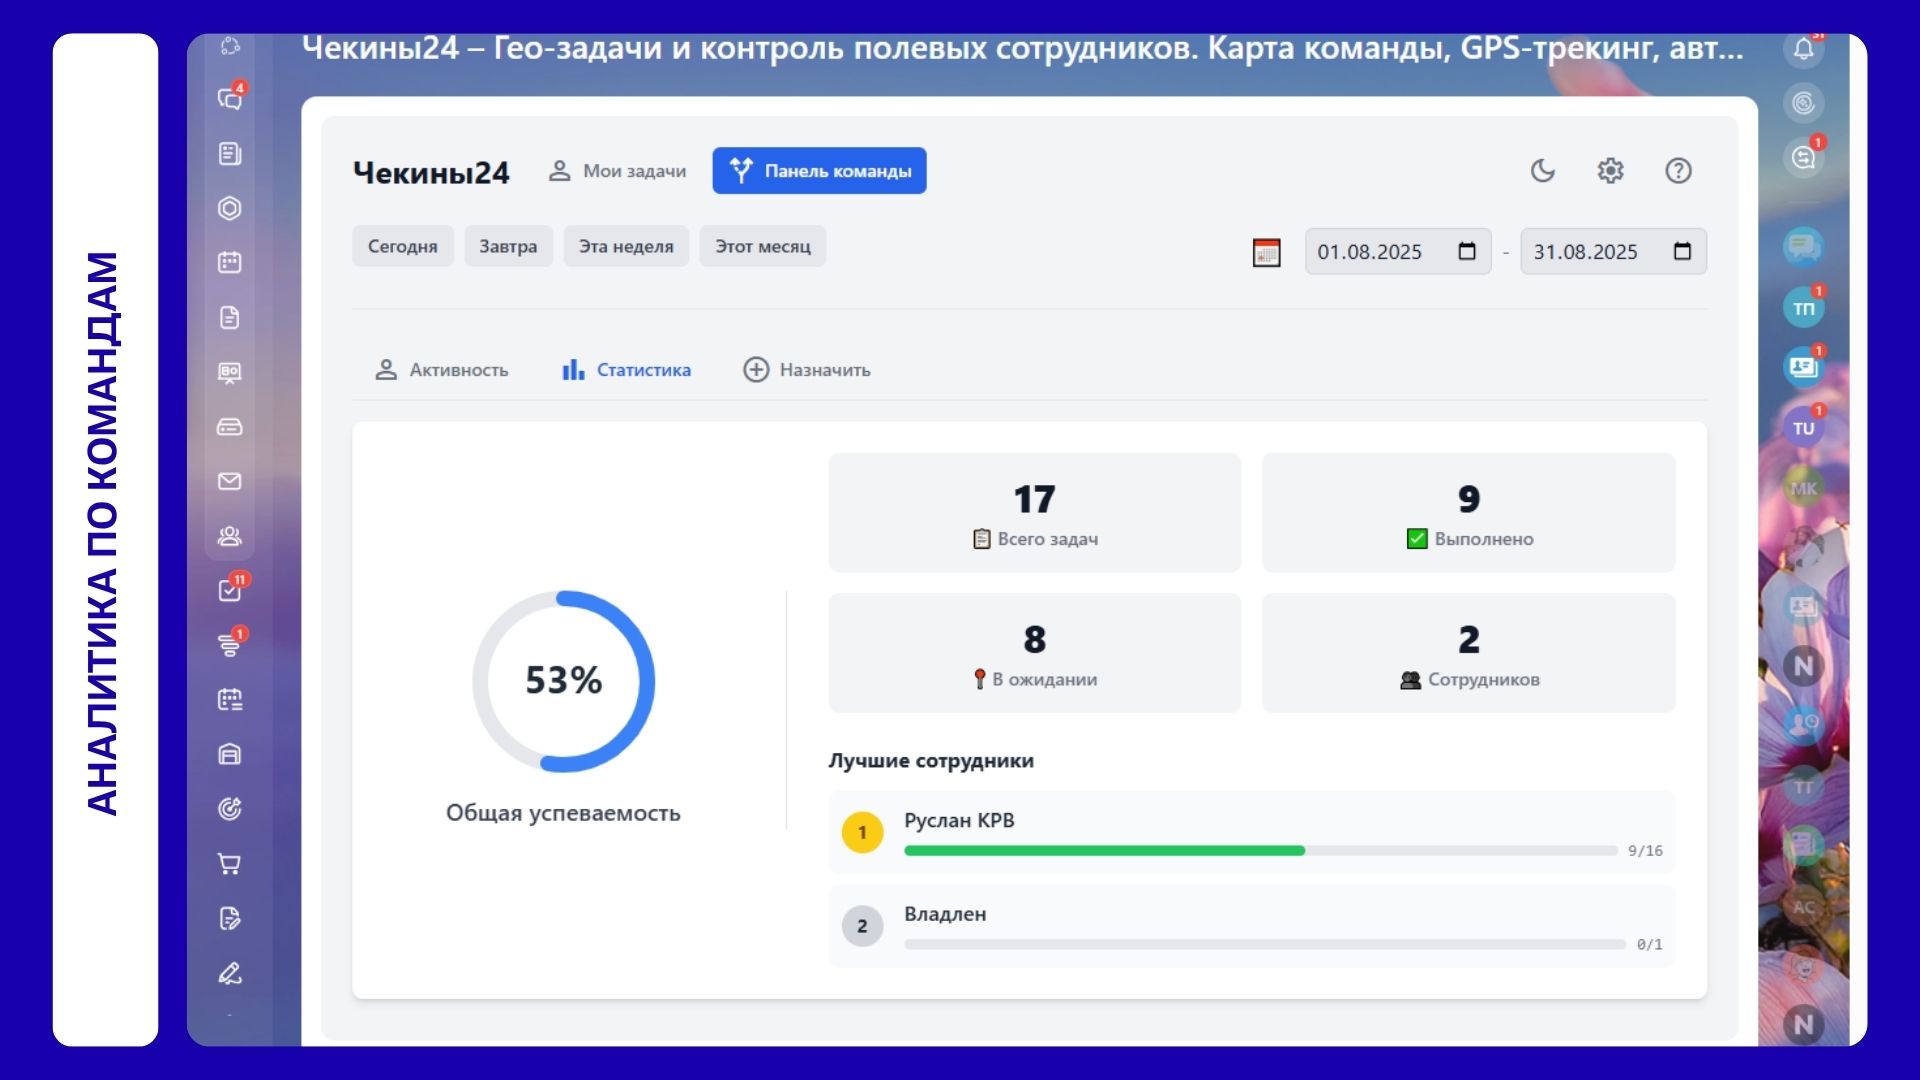Toggle dark mode with the moon icon

click(x=1543, y=171)
